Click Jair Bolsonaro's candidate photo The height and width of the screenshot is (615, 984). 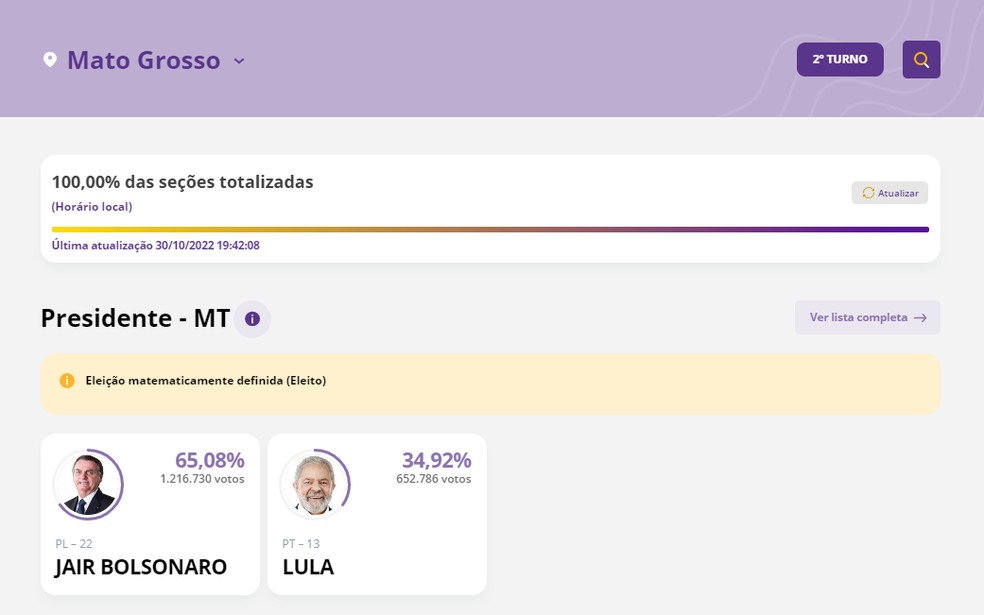tap(88, 484)
